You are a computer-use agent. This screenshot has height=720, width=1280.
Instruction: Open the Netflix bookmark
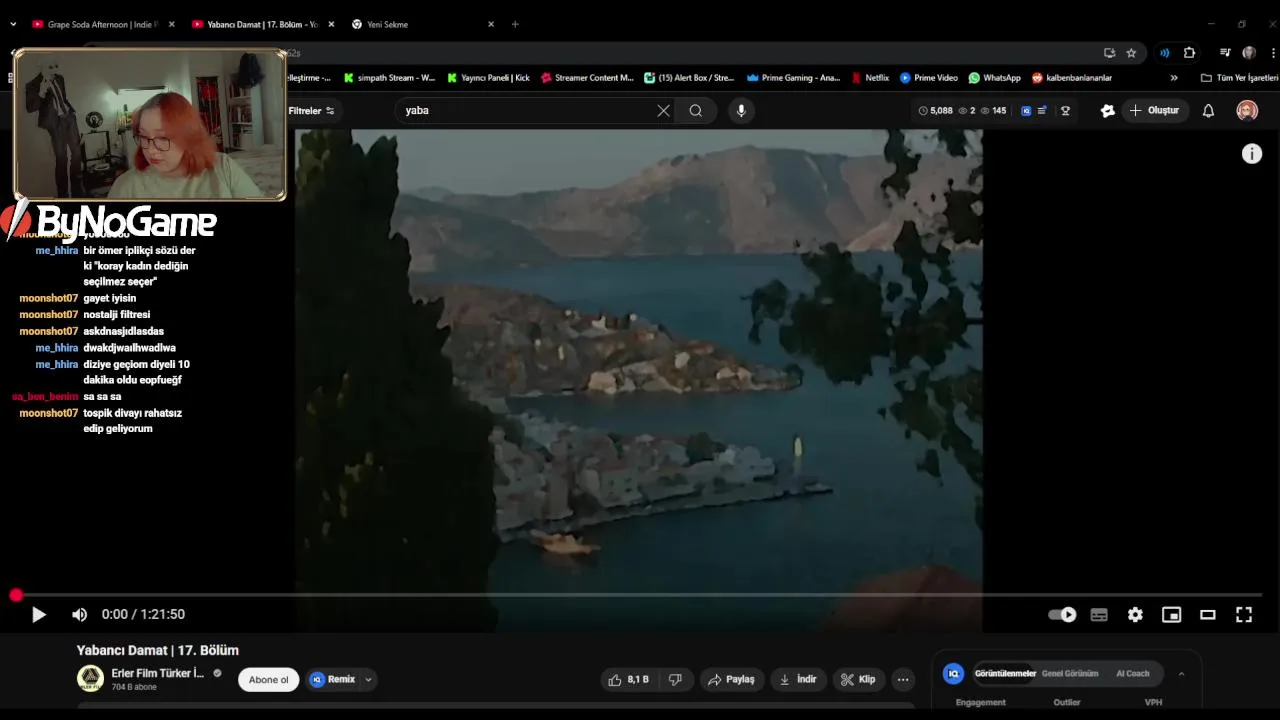click(x=870, y=78)
